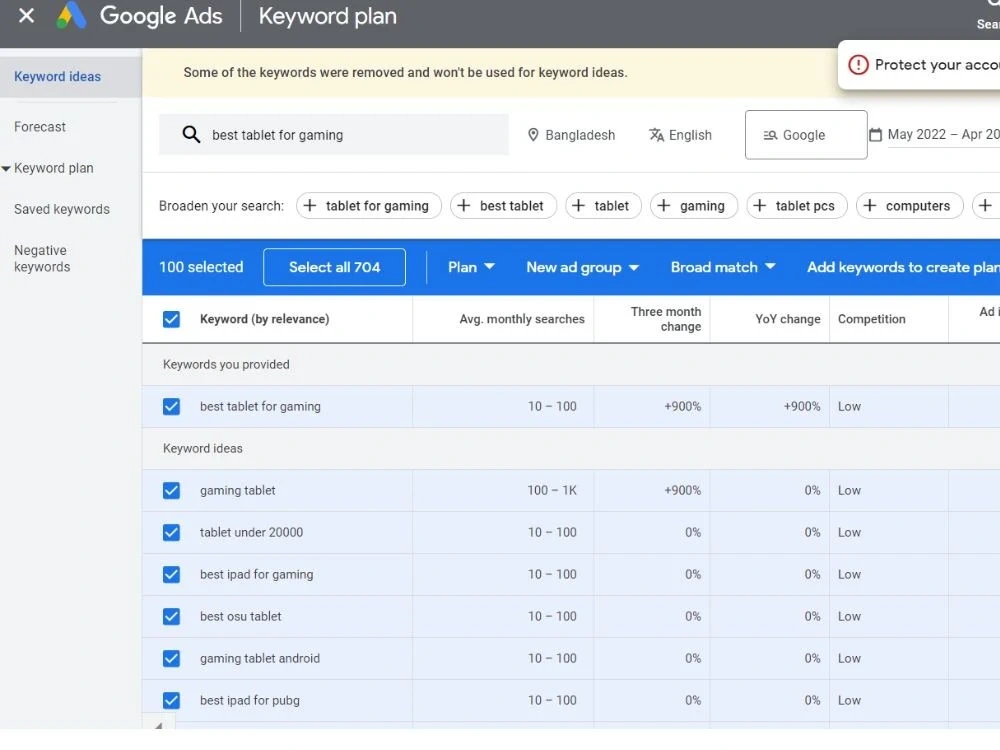Collapse the Keyword plan sidebar arrow
The height and width of the screenshot is (750, 1000).
[x=6, y=168]
